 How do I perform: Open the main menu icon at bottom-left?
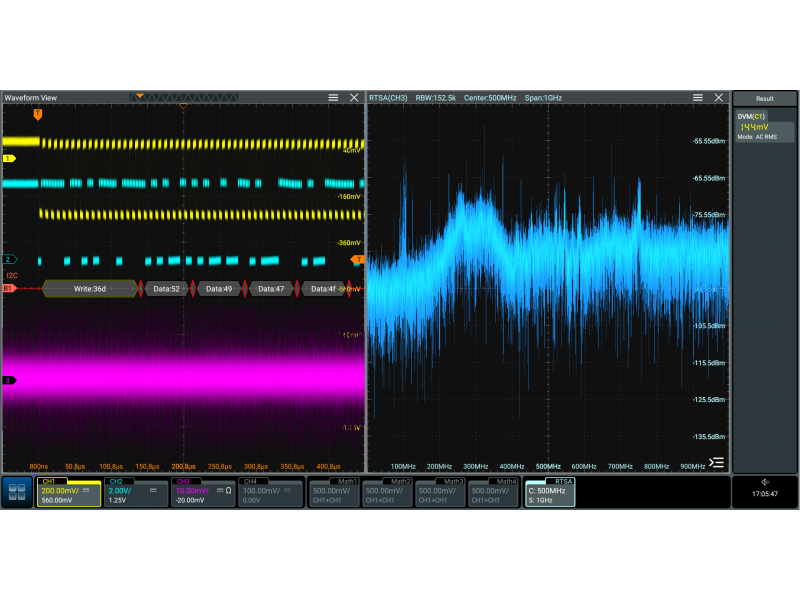pos(16,491)
